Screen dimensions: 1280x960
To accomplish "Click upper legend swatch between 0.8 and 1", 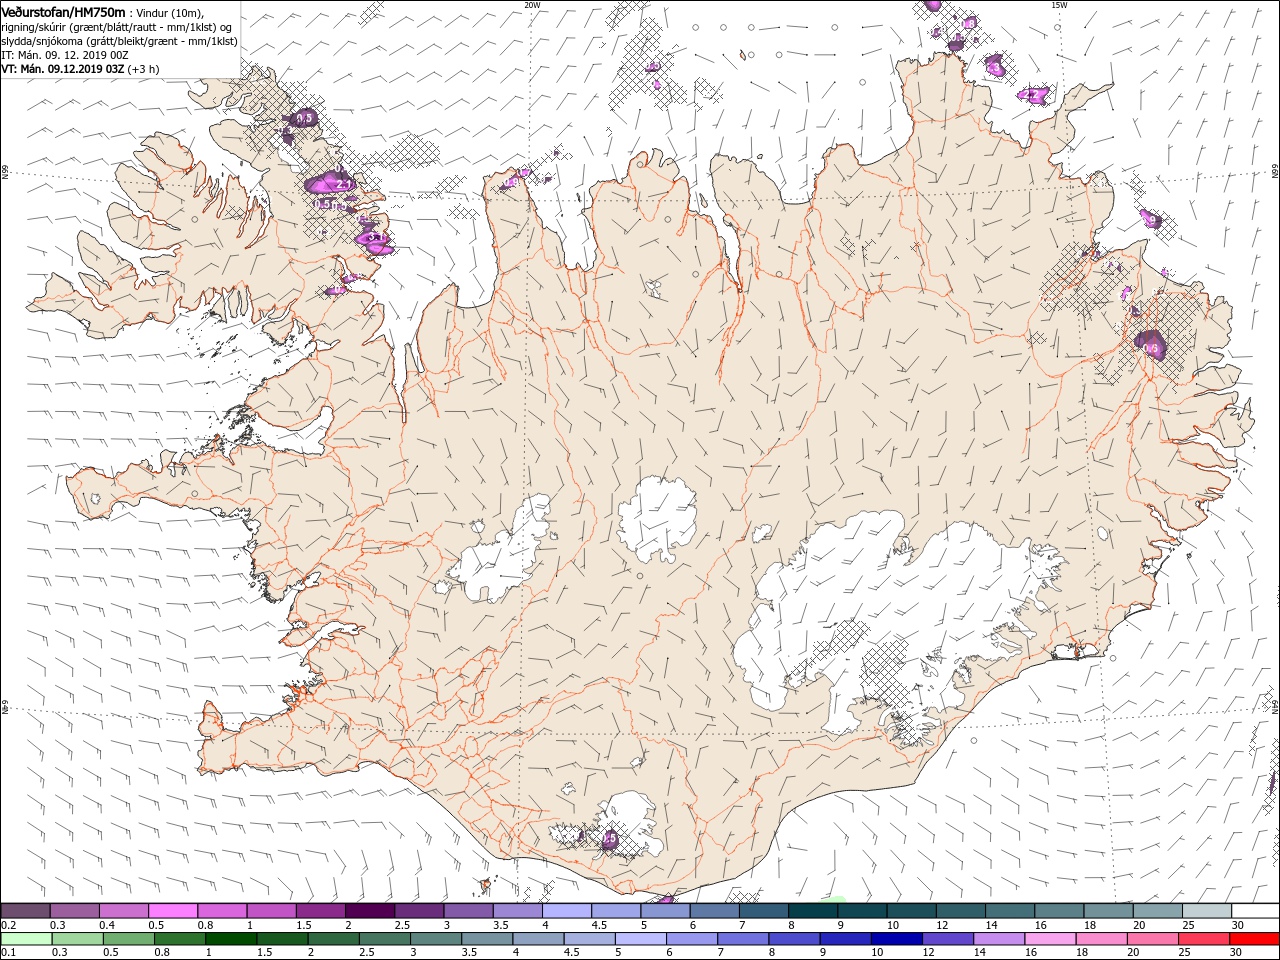I will pyautogui.click(x=221, y=911).
